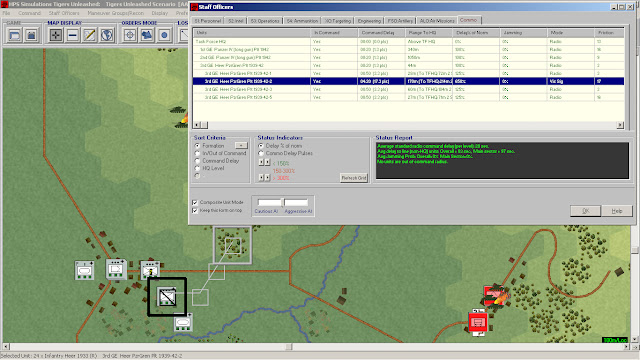
Task: Choose HQ Level sort option
Action: pos(197,168)
